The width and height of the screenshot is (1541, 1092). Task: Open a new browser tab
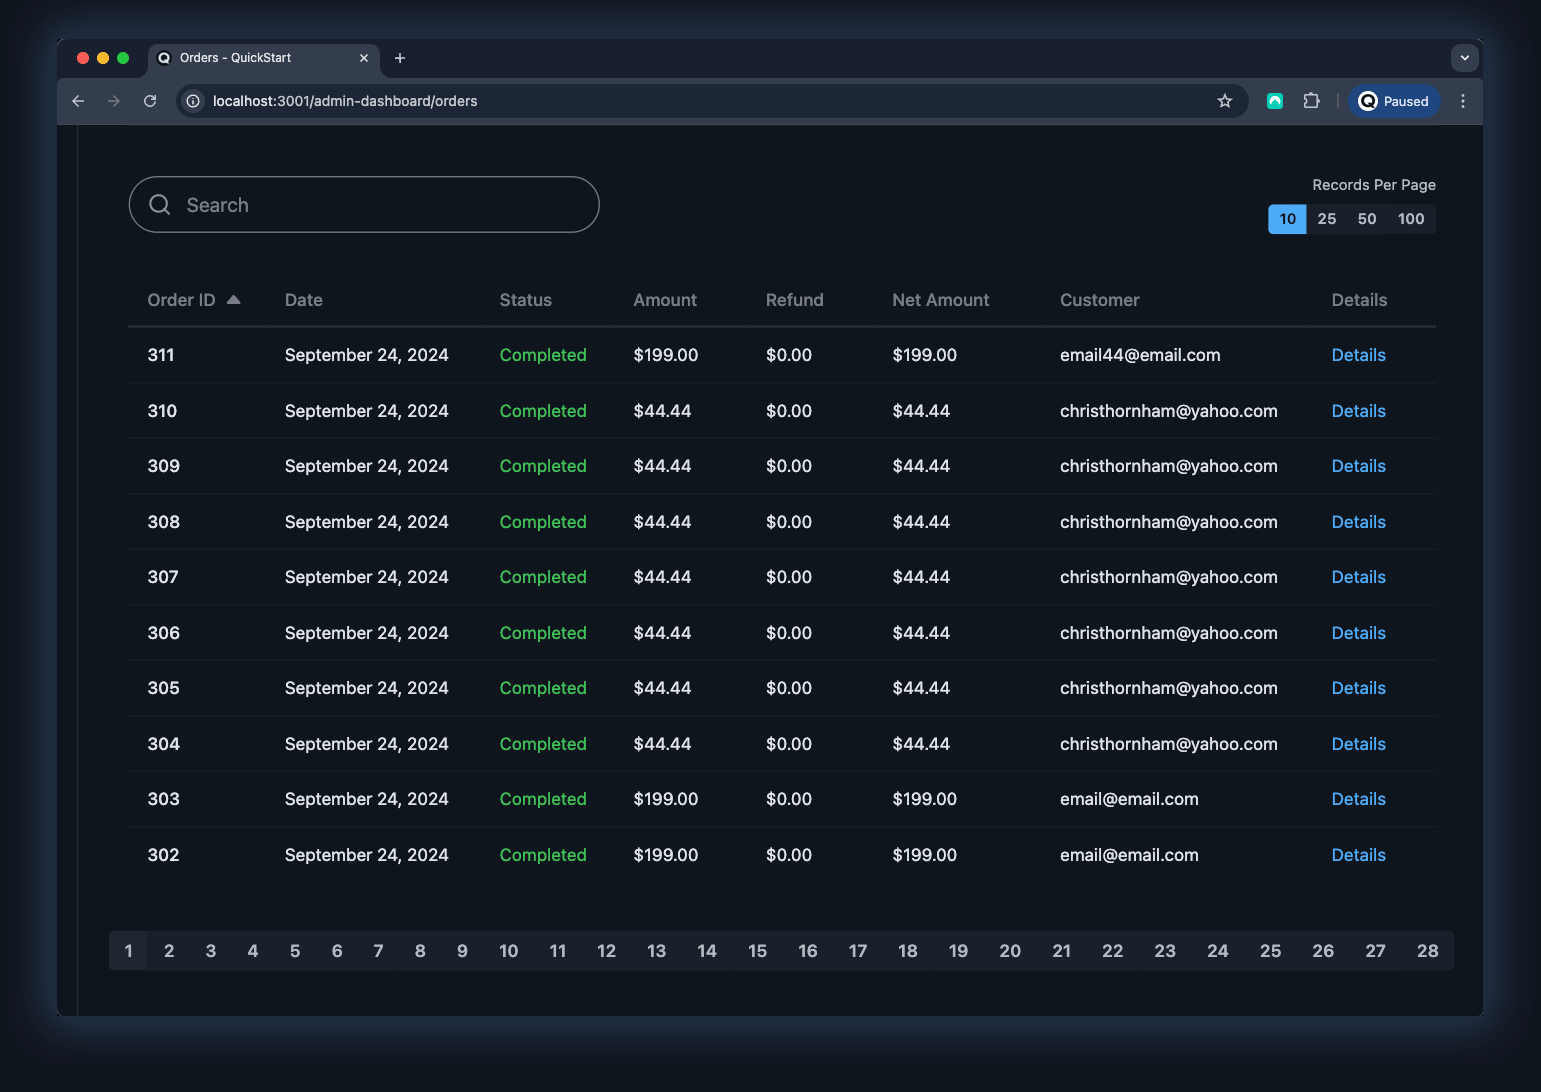coord(400,58)
